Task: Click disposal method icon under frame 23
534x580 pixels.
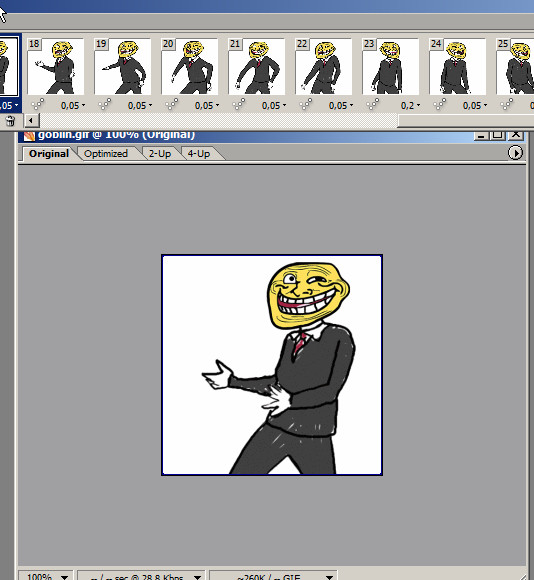Action: pyautogui.click(x=372, y=105)
